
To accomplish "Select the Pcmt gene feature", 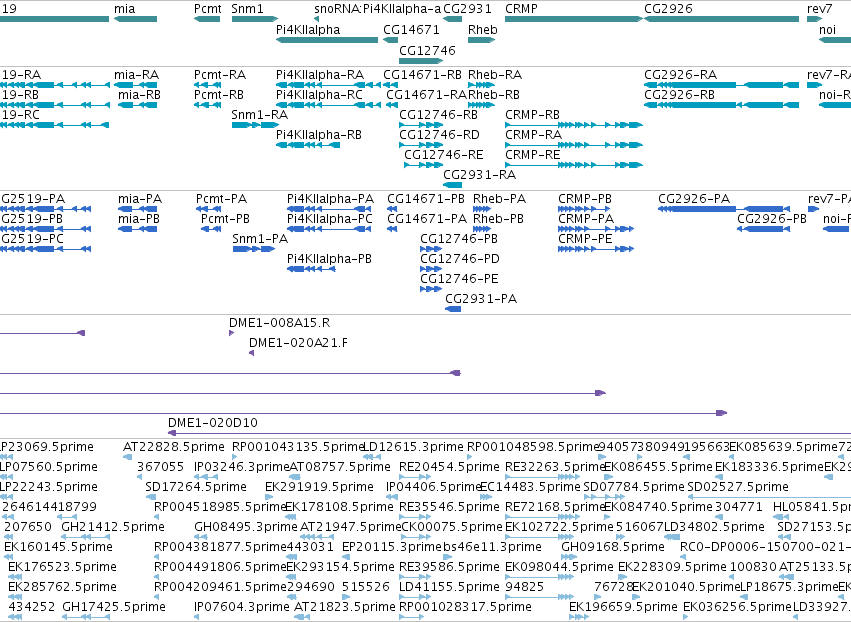I will click(x=207, y=19).
